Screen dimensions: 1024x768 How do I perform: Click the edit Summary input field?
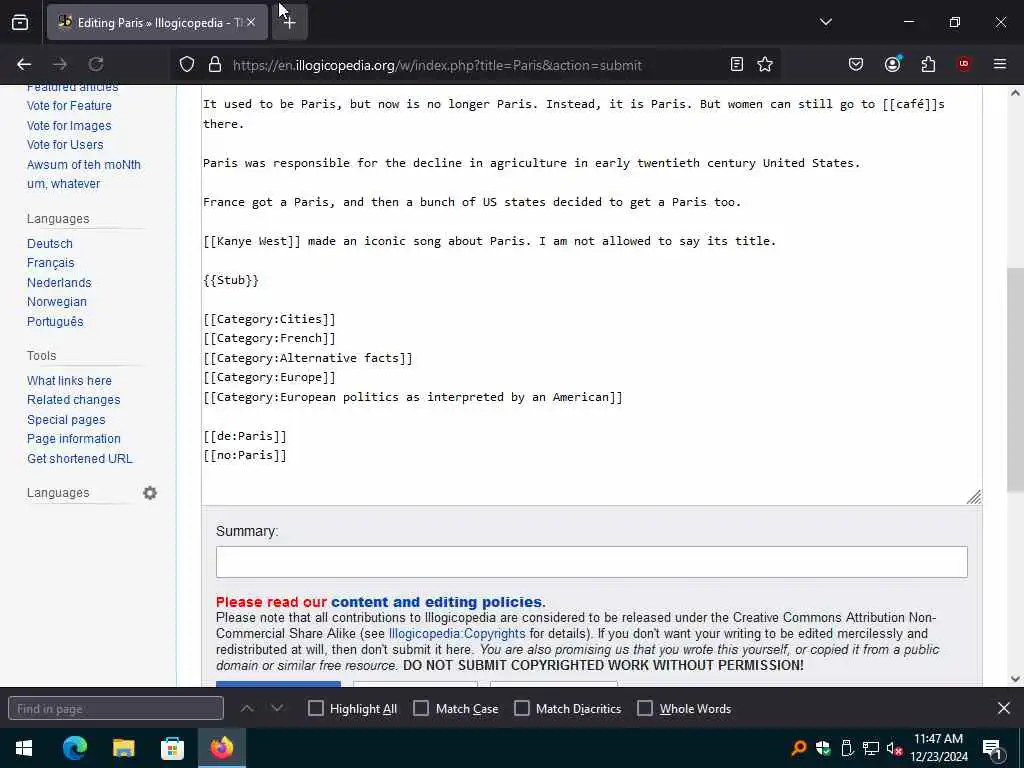click(x=592, y=562)
